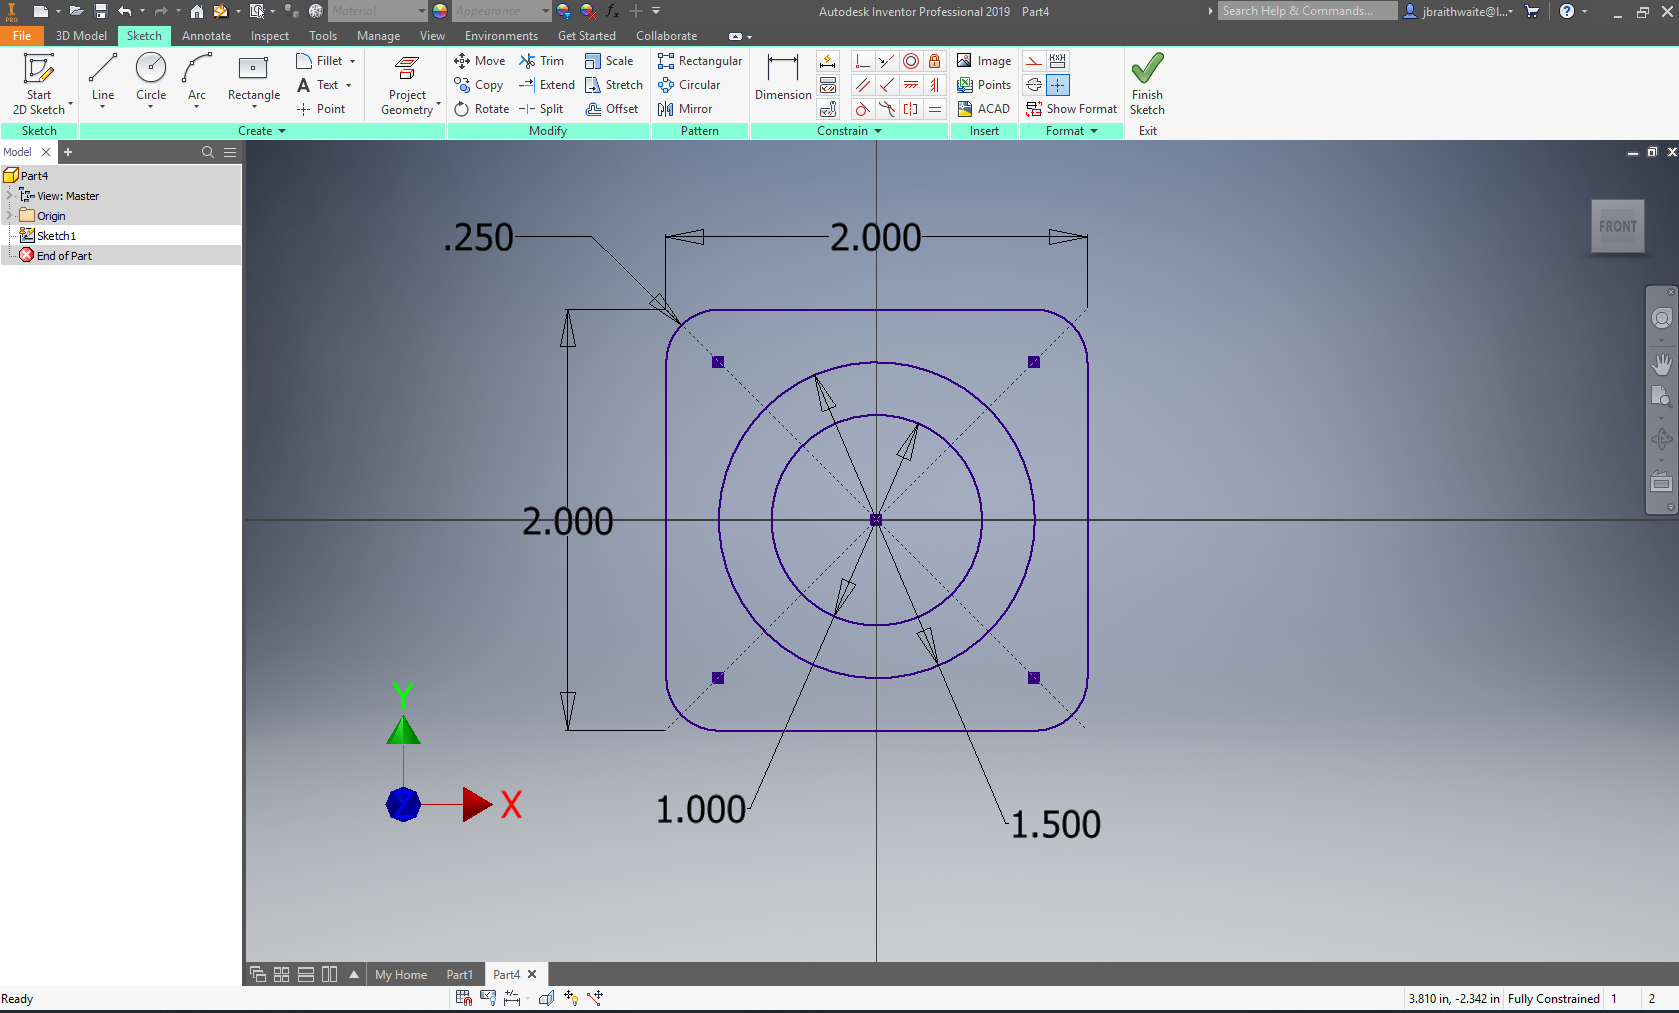
Task: Click the Pan hand icon in navigation bar
Action: point(1661,364)
